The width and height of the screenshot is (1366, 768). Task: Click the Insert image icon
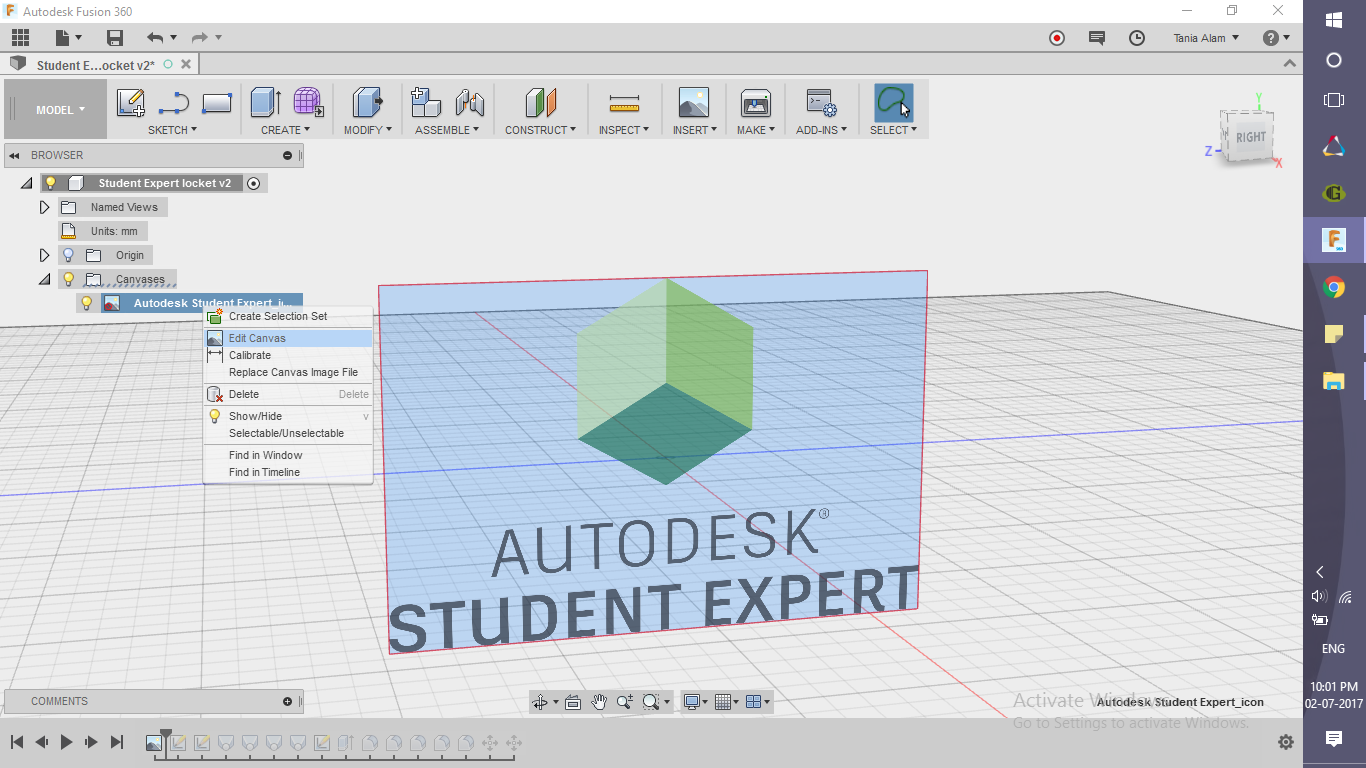pos(694,102)
